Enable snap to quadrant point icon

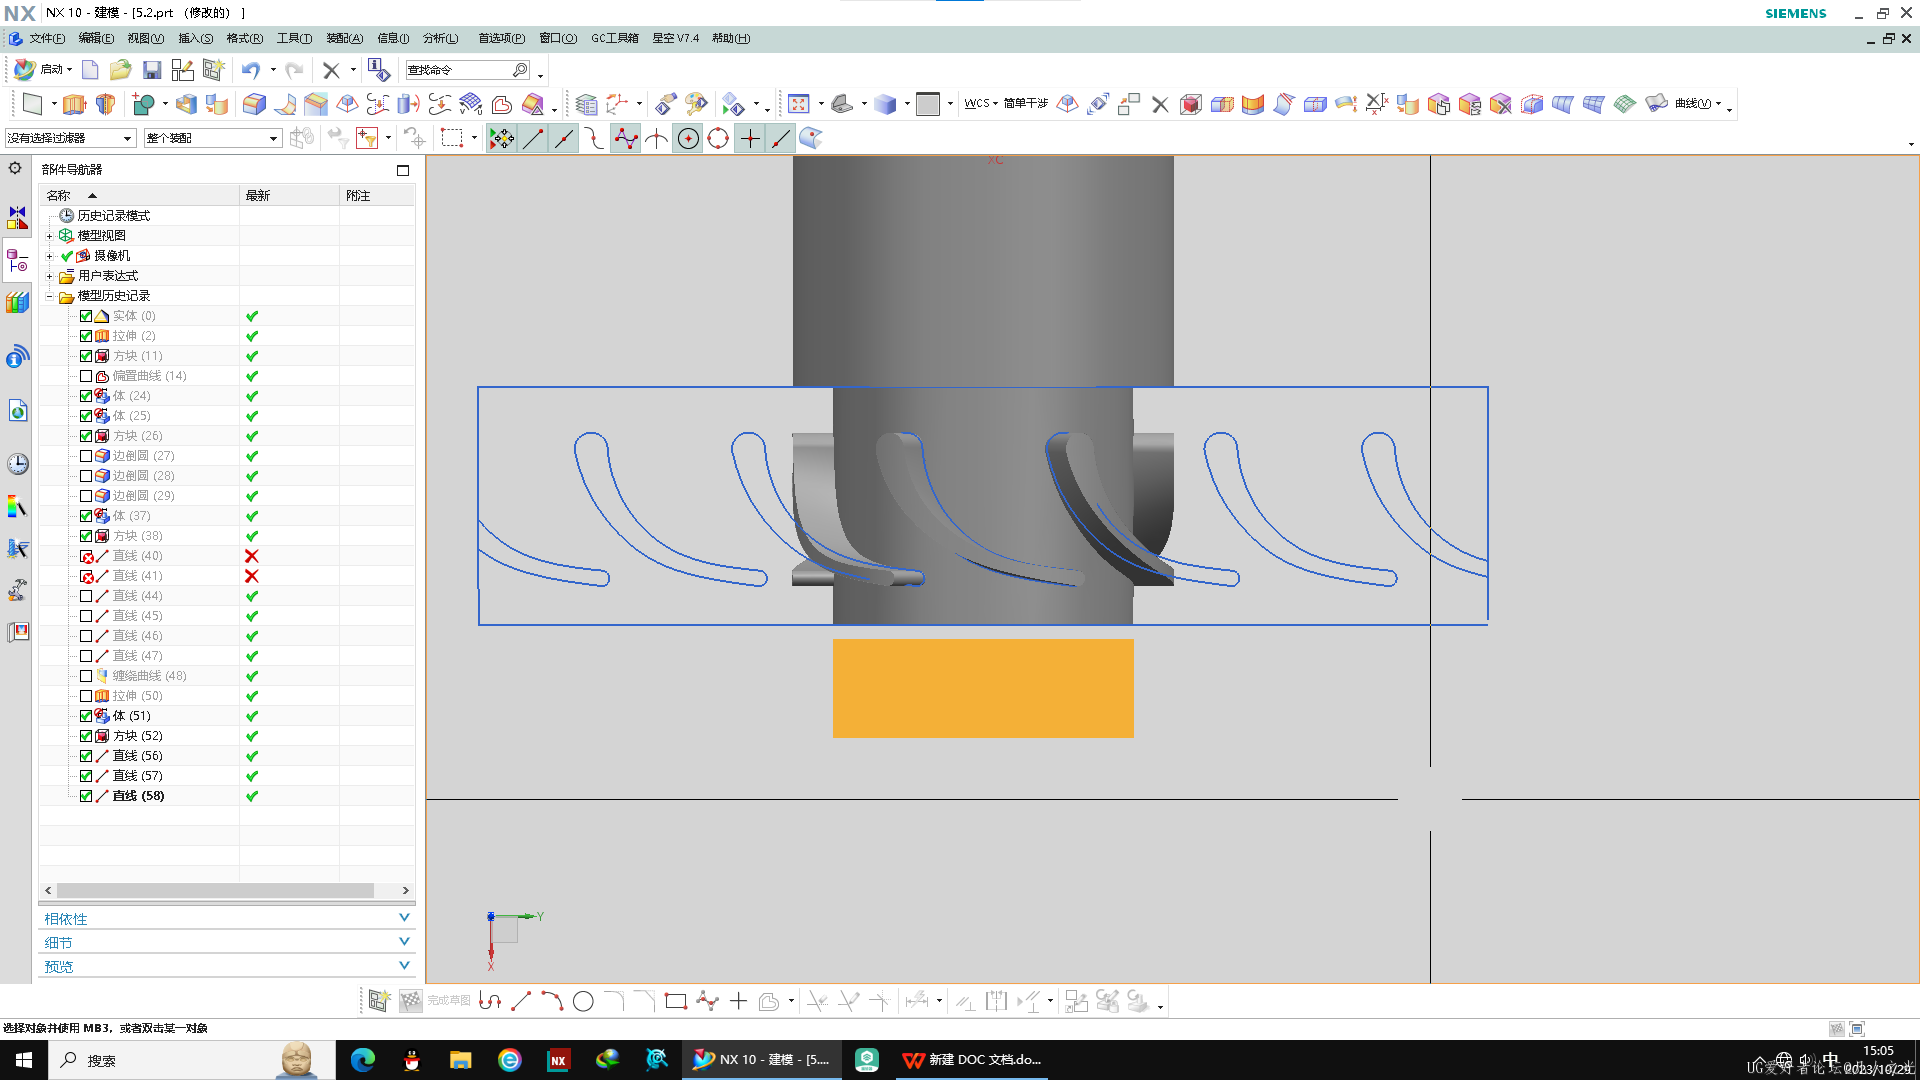(718, 139)
